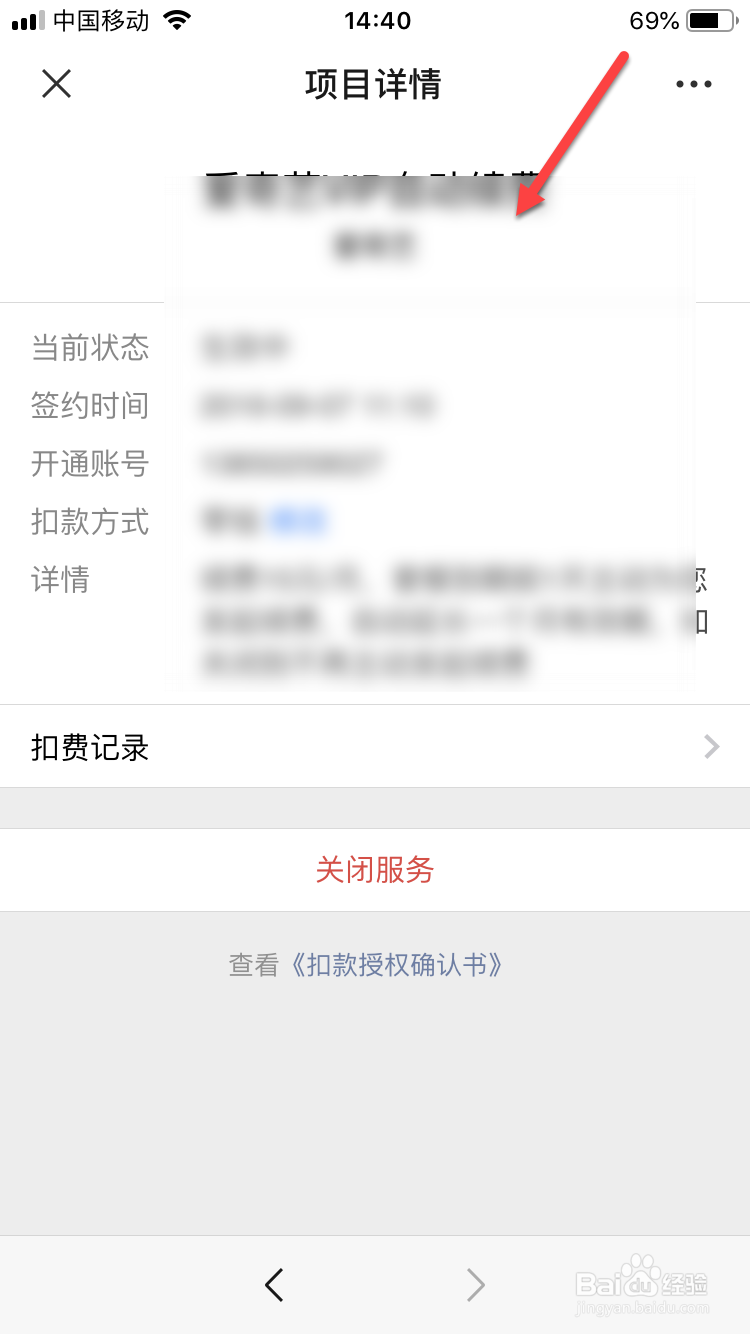Tap the 扣款方式 label

point(90,521)
